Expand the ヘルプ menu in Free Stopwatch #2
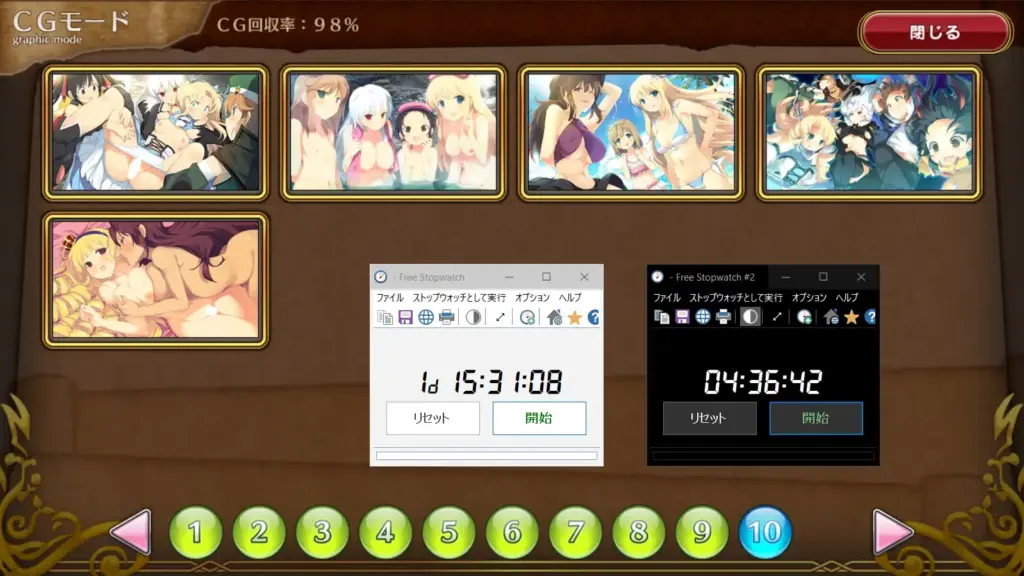This screenshot has height=576, width=1024. (x=846, y=298)
